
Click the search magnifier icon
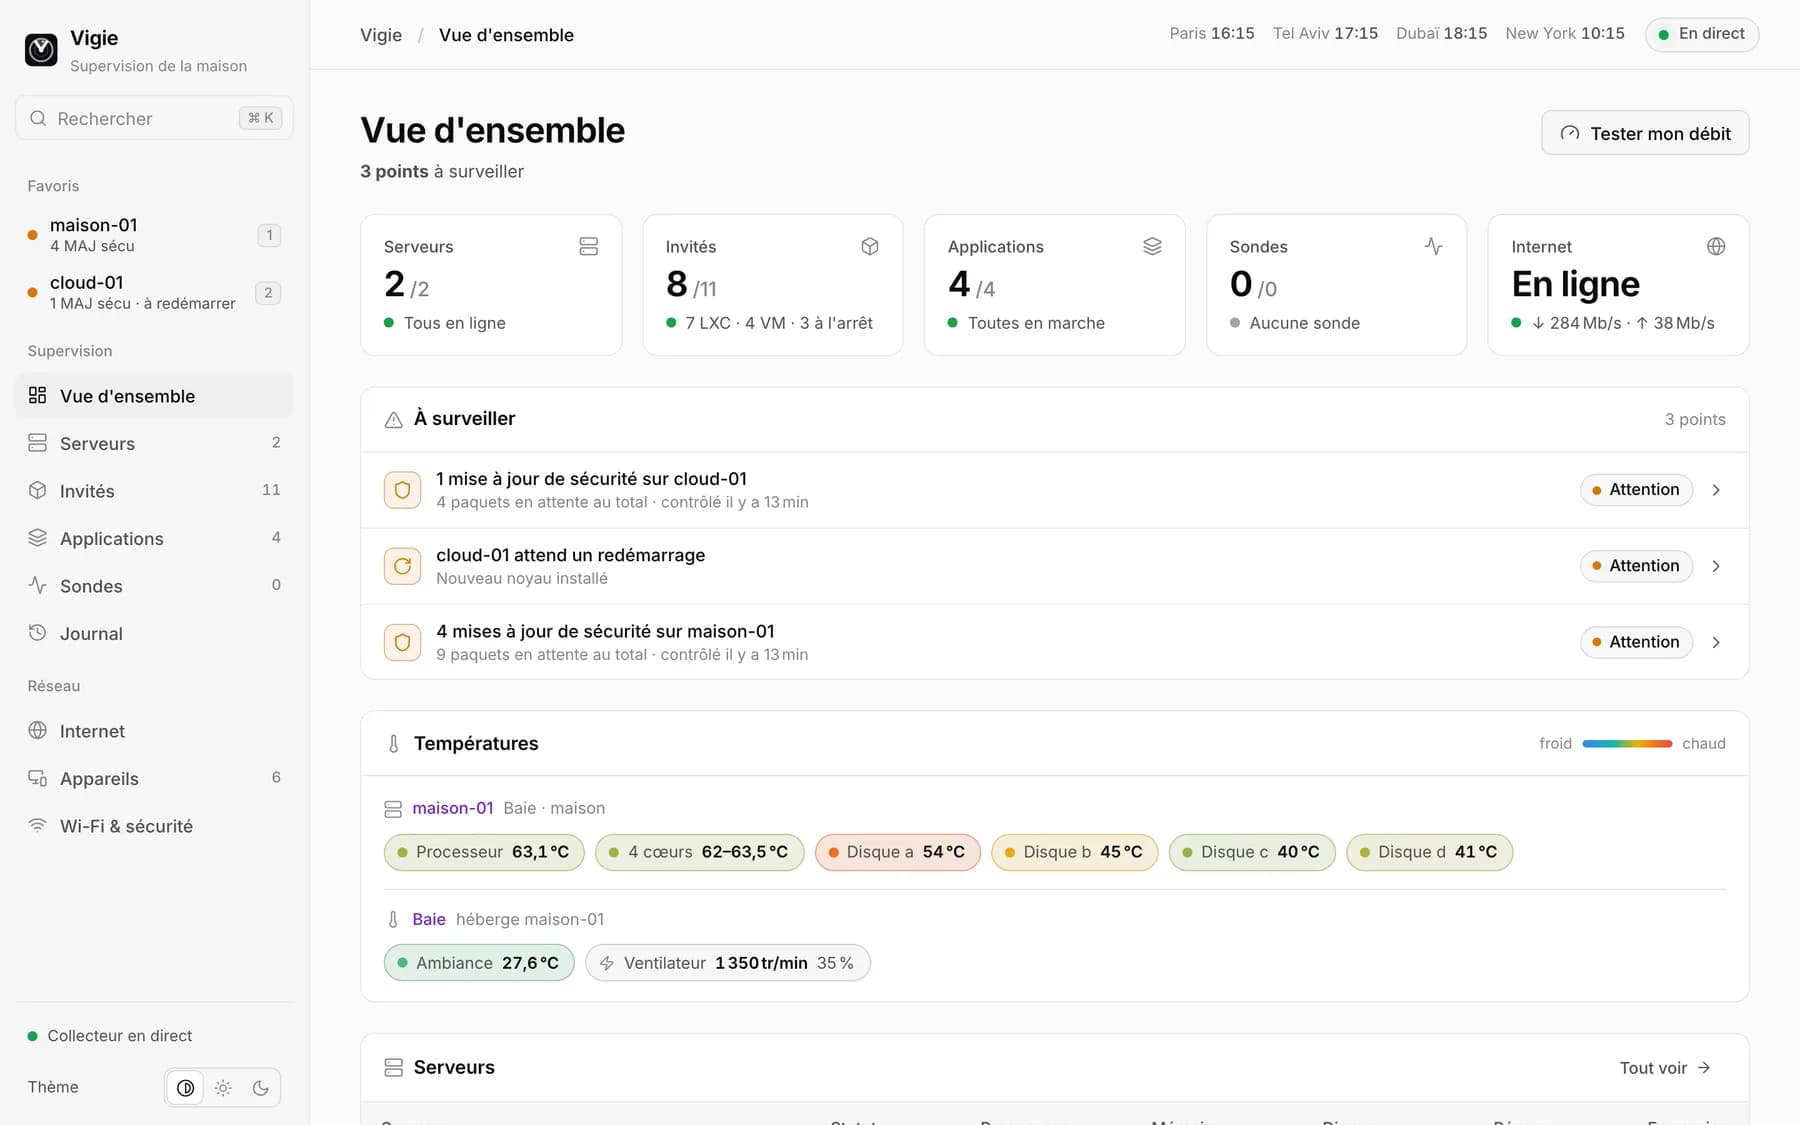pos(38,118)
